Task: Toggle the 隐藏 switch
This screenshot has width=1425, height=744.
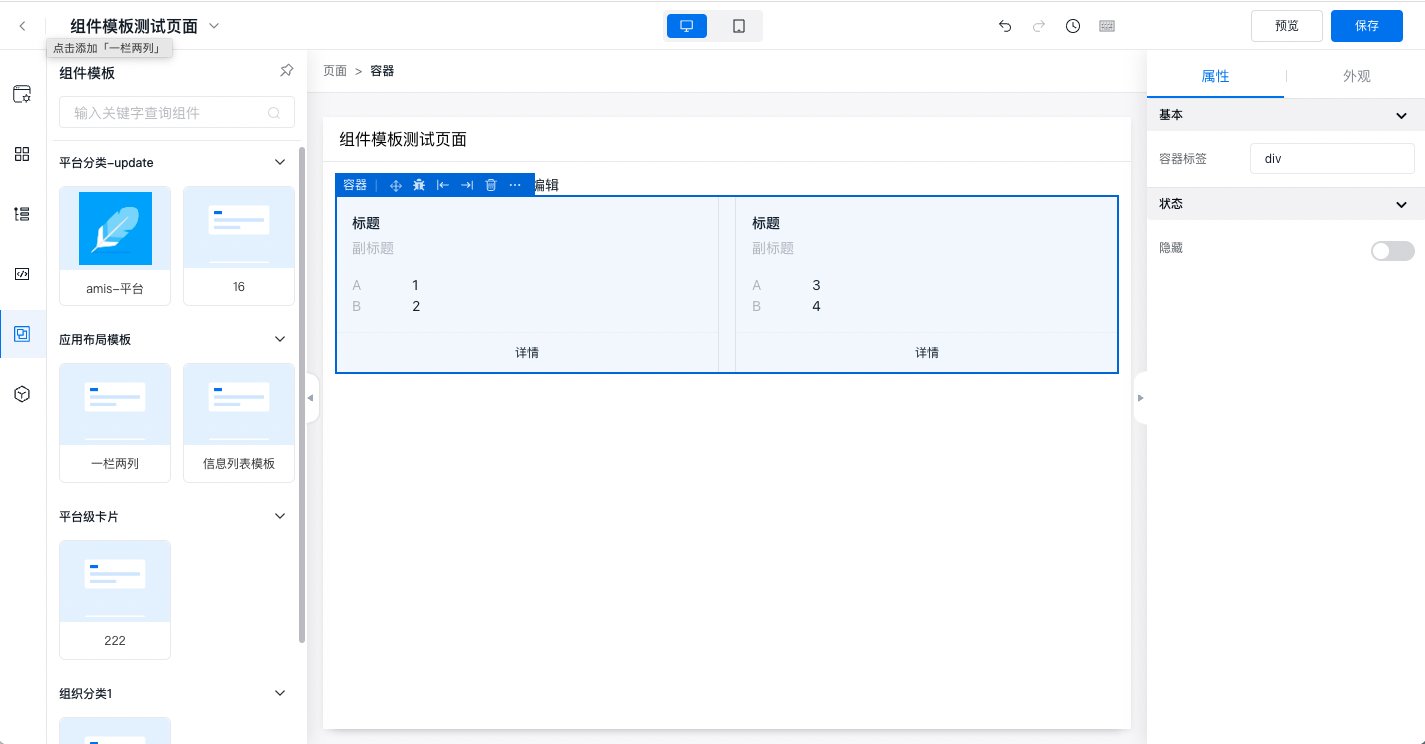Action: [1392, 250]
